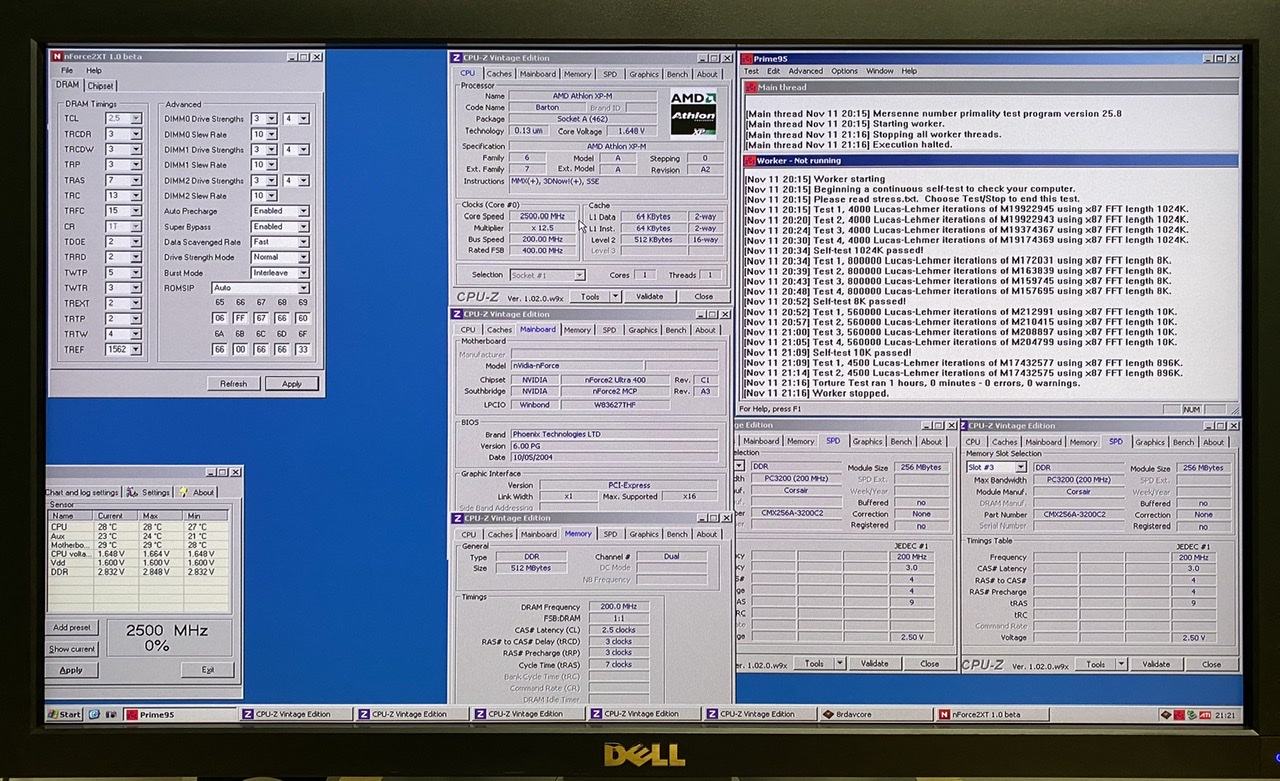Click the green tray icon beside ATI
The height and width of the screenshot is (781, 1280).
coord(1192,714)
